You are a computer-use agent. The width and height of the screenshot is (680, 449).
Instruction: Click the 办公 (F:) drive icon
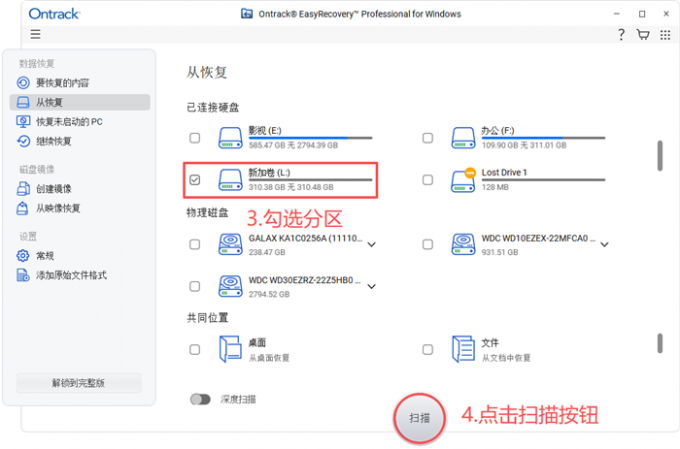tap(463, 138)
